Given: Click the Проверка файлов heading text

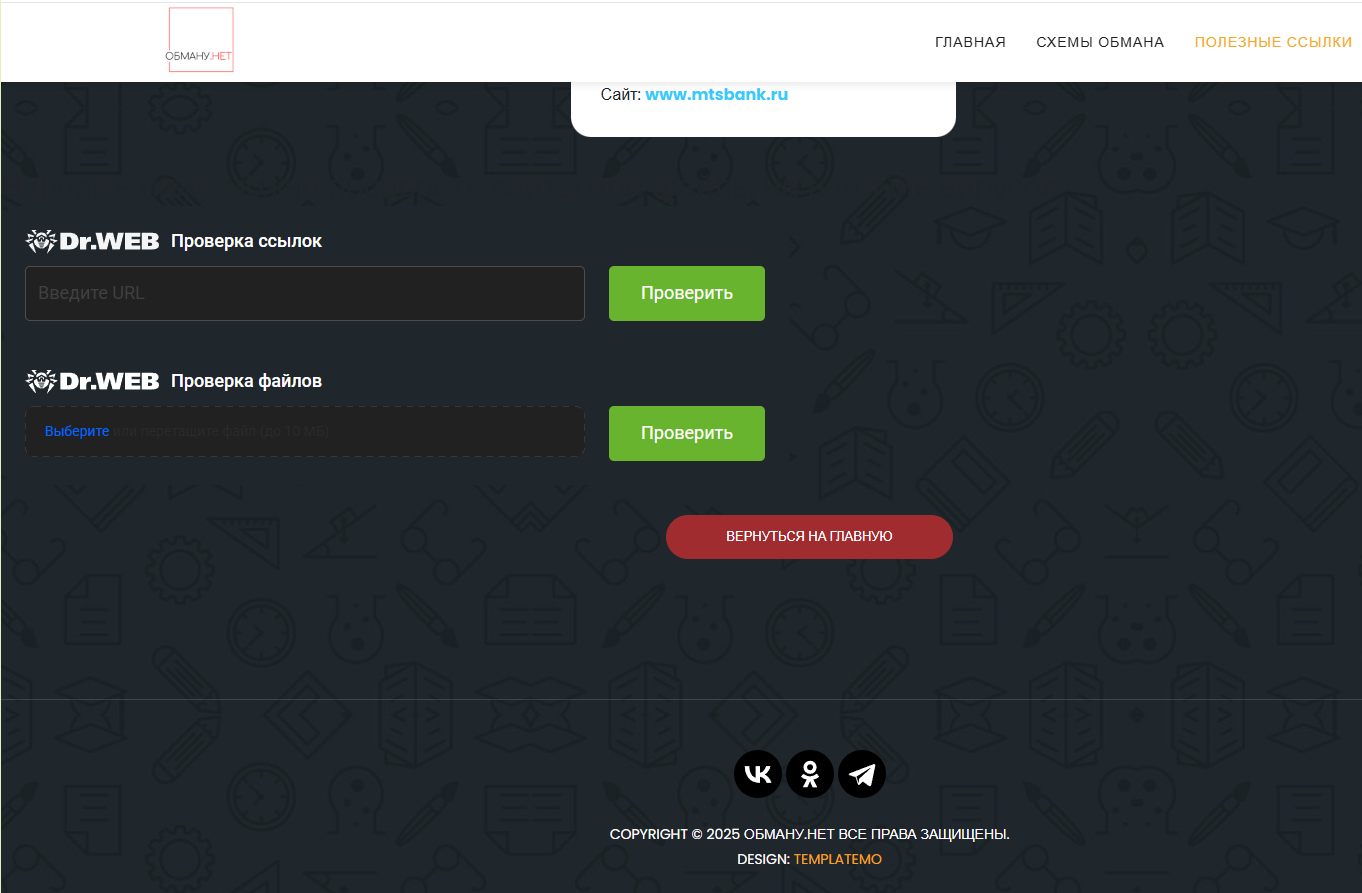Looking at the screenshot, I should point(246,381).
